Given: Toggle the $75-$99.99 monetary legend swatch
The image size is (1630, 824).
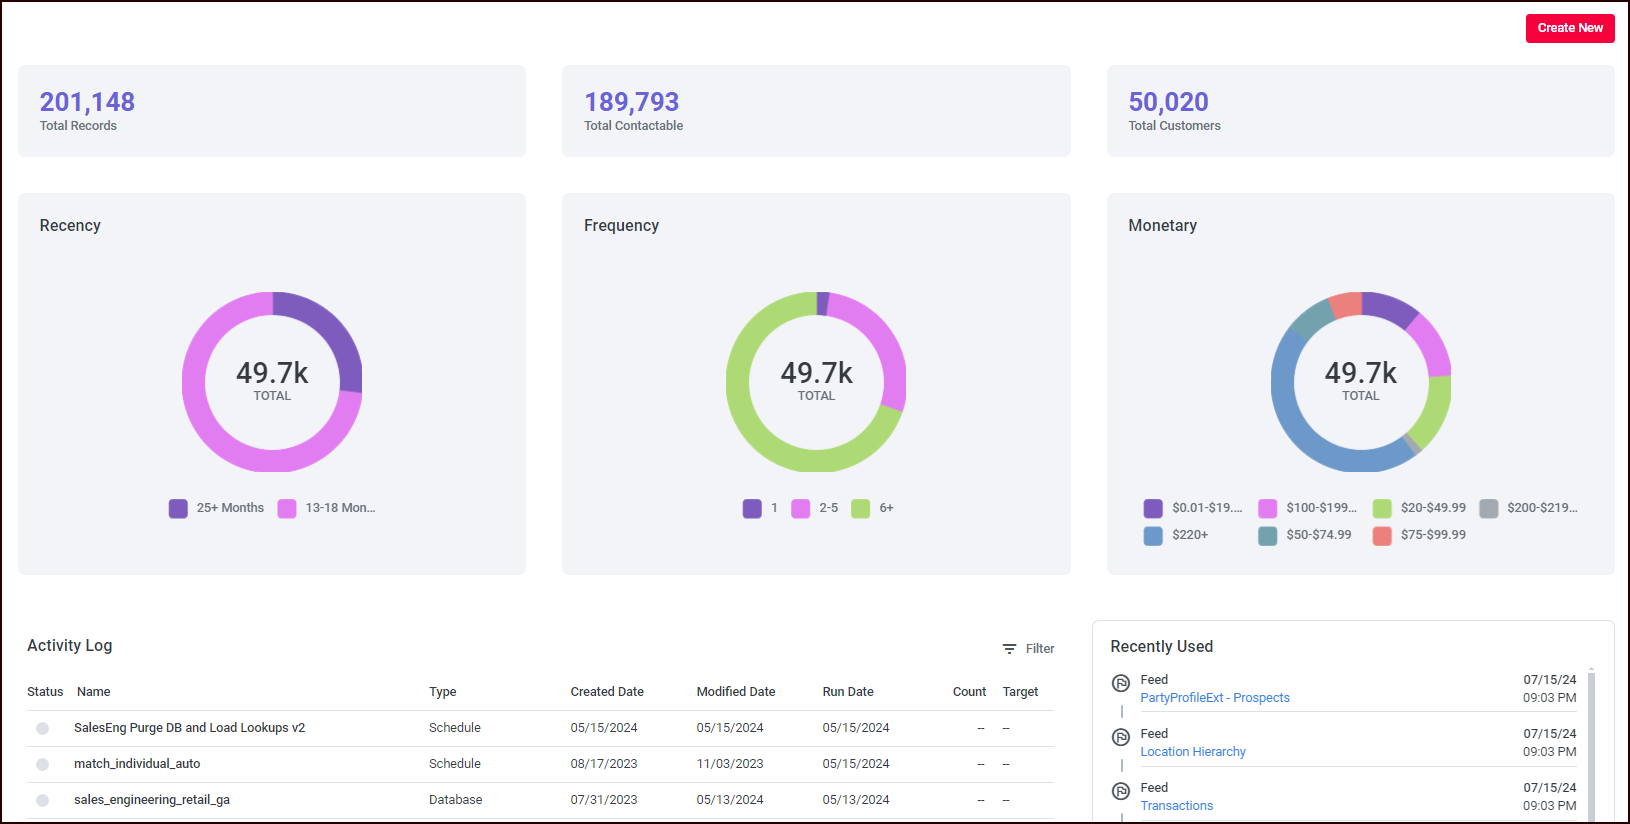Looking at the screenshot, I should click(1382, 535).
